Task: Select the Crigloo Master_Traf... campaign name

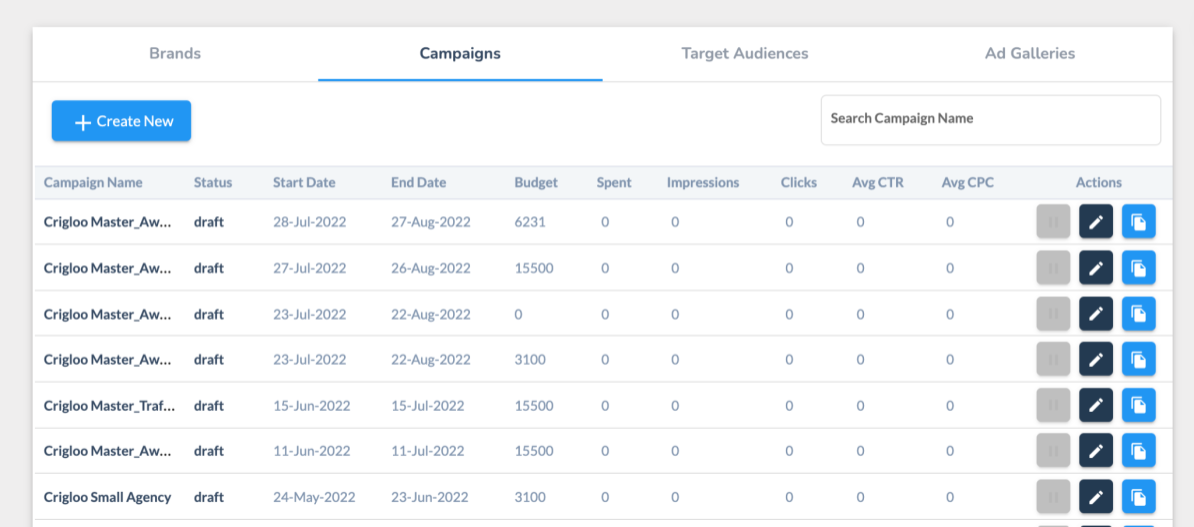Action: click(x=109, y=406)
